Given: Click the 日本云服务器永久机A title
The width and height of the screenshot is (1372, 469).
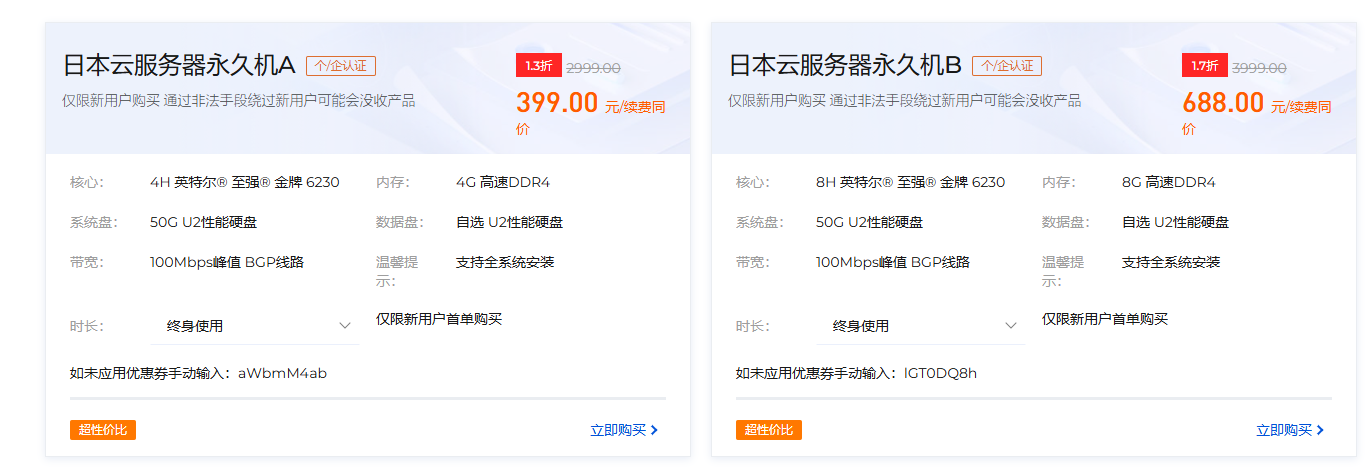Looking at the screenshot, I should point(179,66).
